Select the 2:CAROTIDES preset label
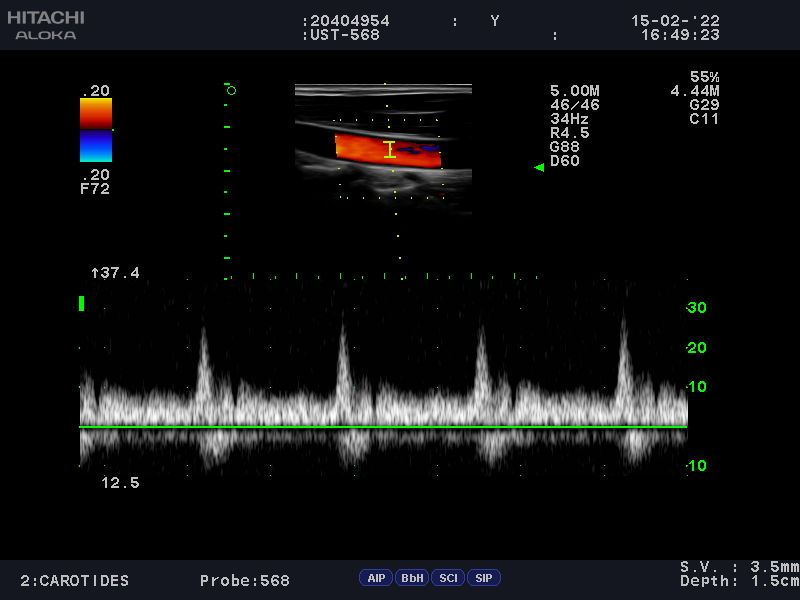 [x=75, y=581]
